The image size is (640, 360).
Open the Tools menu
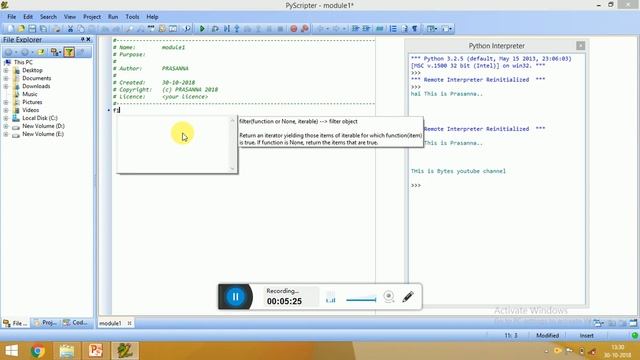pyautogui.click(x=132, y=17)
